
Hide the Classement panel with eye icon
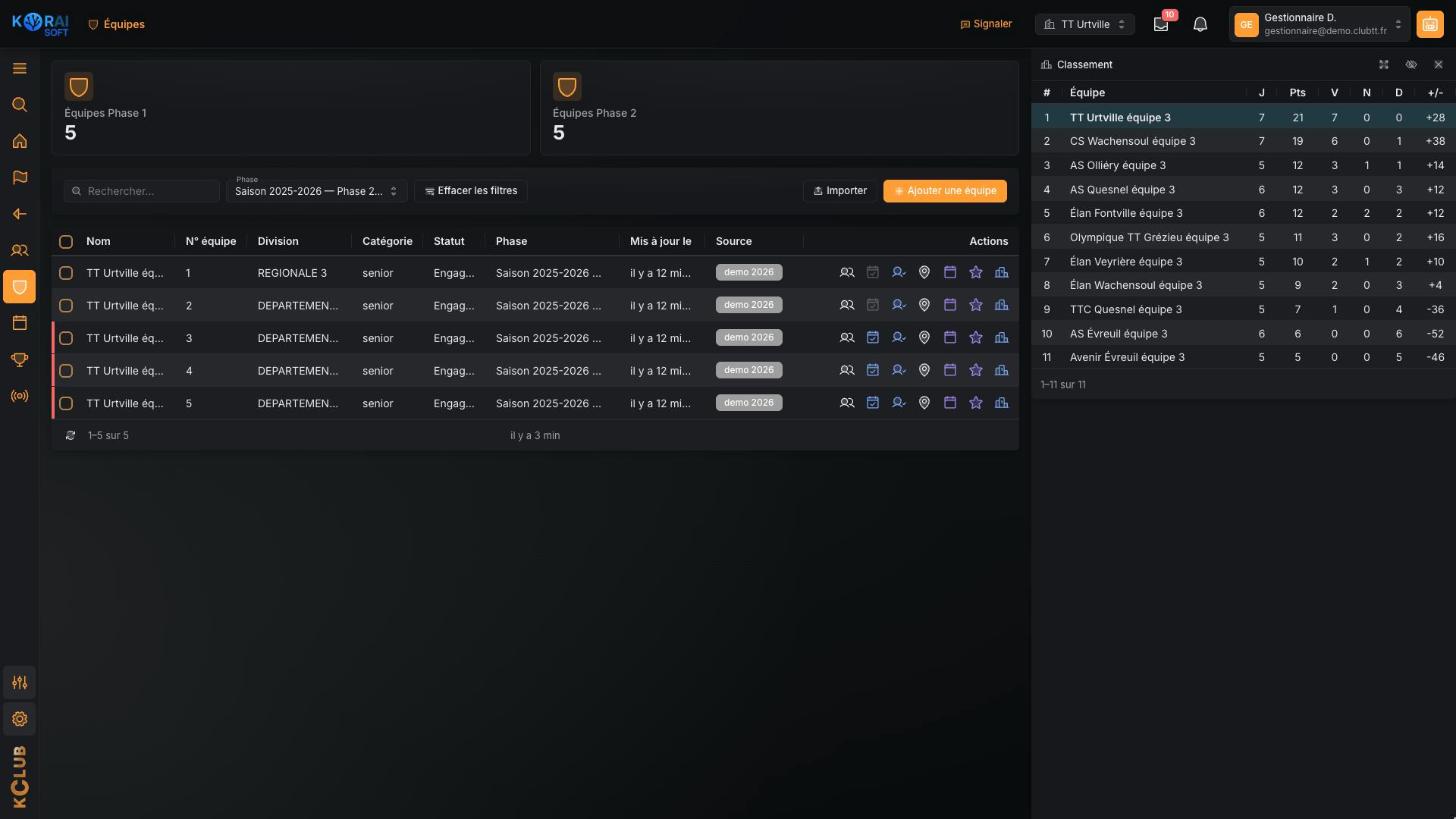click(1411, 65)
